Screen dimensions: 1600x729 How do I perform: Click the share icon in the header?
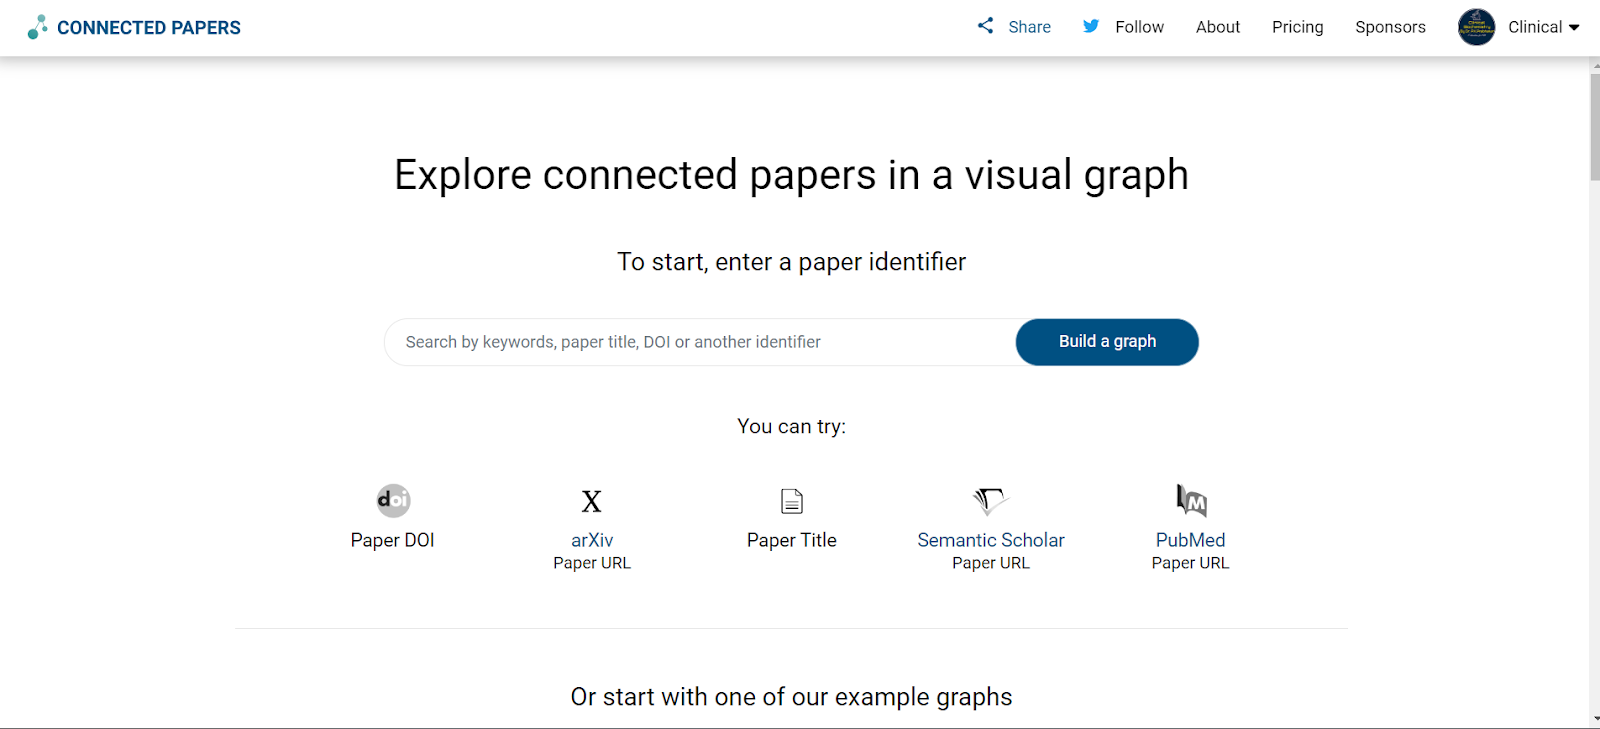tap(986, 26)
